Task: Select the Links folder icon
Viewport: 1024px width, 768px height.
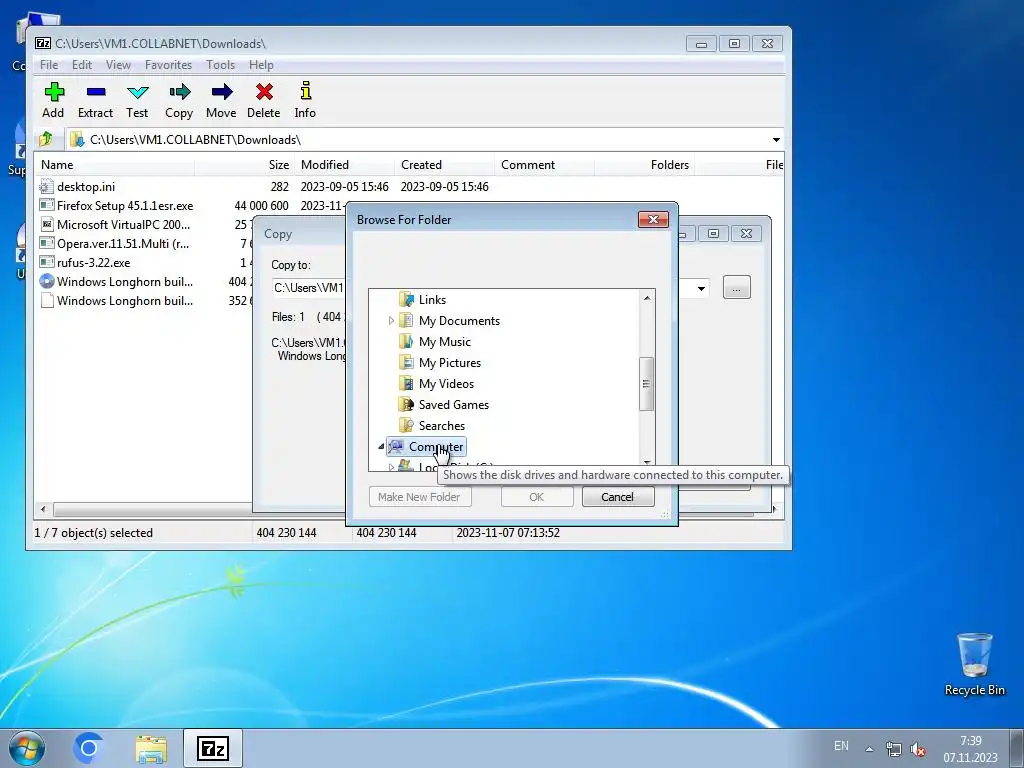Action: [x=406, y=300]
